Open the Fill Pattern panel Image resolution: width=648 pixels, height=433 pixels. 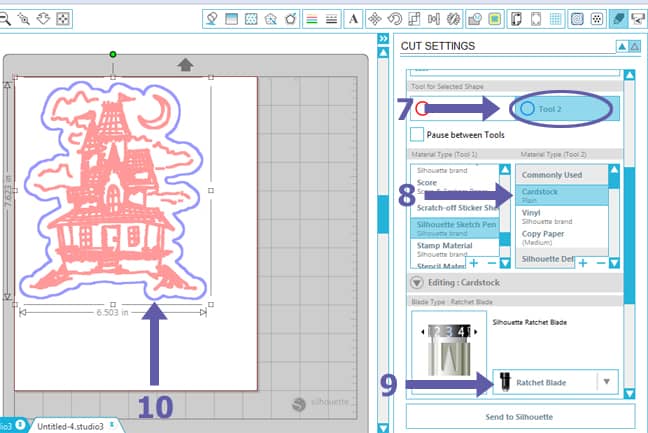pyautogui.click(x=251, y=19)
